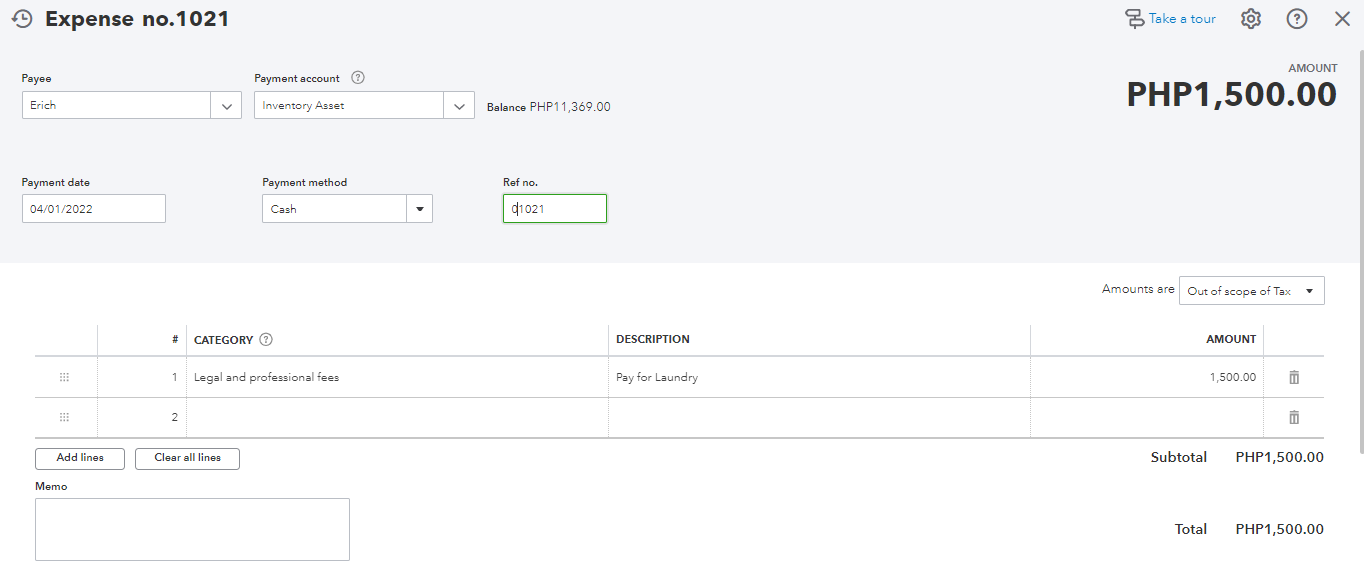The height and width of the screenshot is (573, 1364).
Task: Open the Payment method dropdown
Action: [x=419, y=209]
